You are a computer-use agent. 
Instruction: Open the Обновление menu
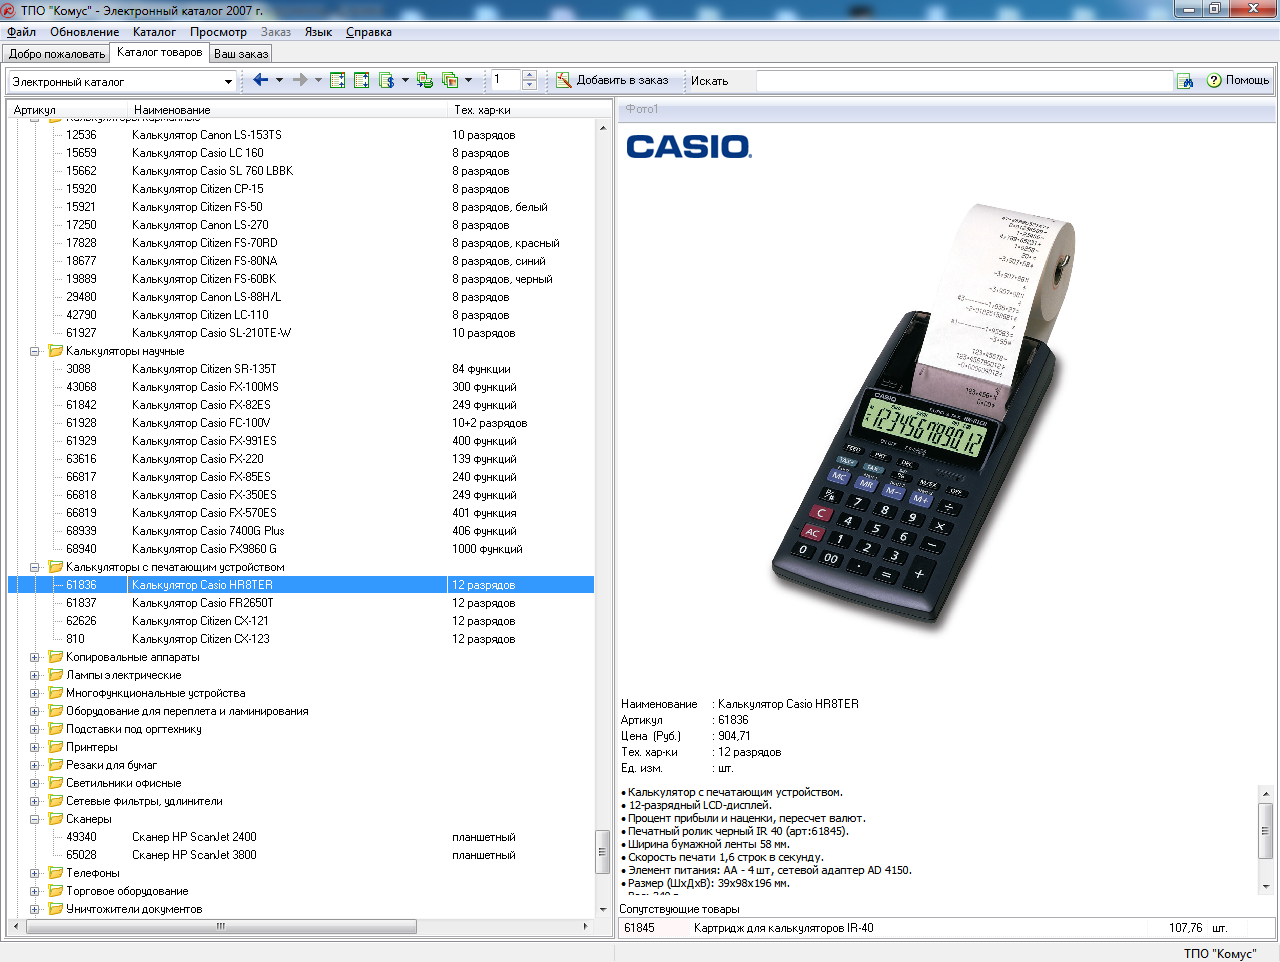(x=85, y=32)
